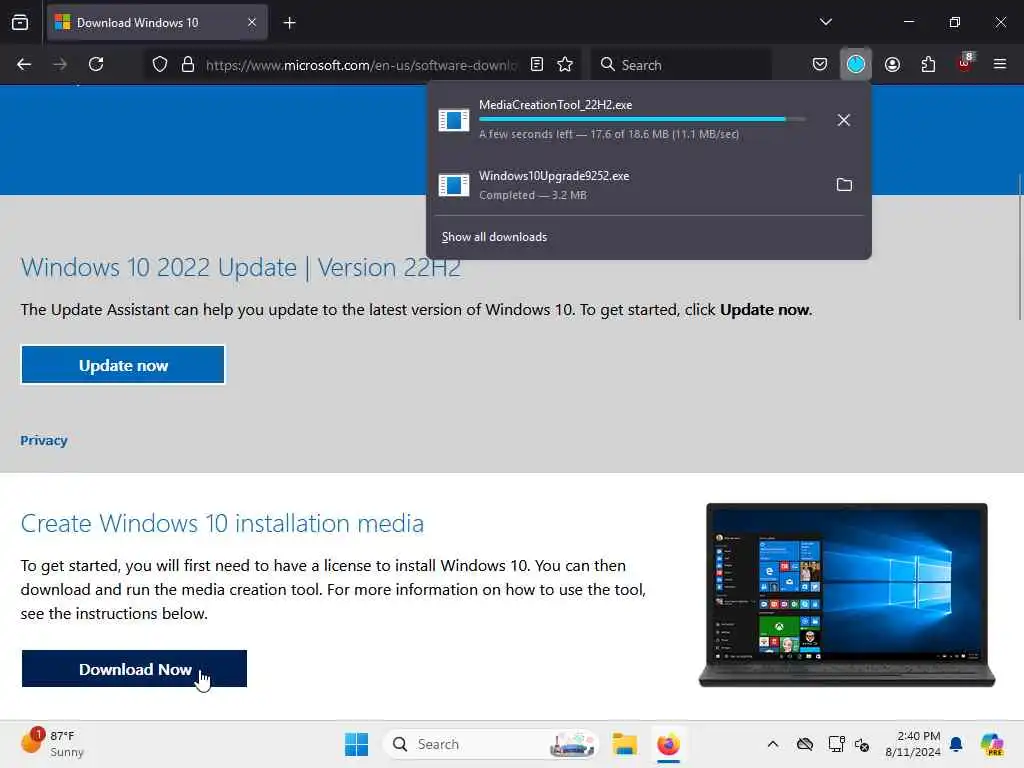Open the Windows Start menu
The width and height of the screenshot is (1024, 768).
click(x=356, y=744)
